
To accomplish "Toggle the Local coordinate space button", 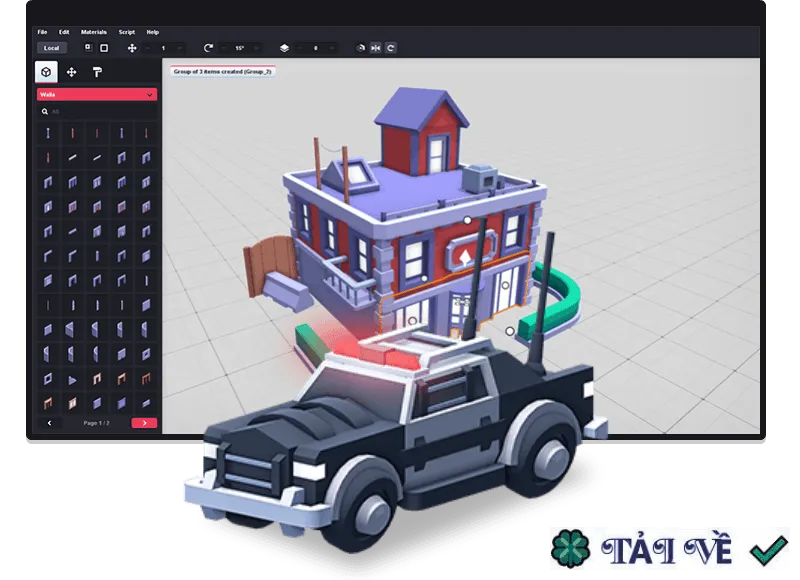I will (x=52, y=48).
